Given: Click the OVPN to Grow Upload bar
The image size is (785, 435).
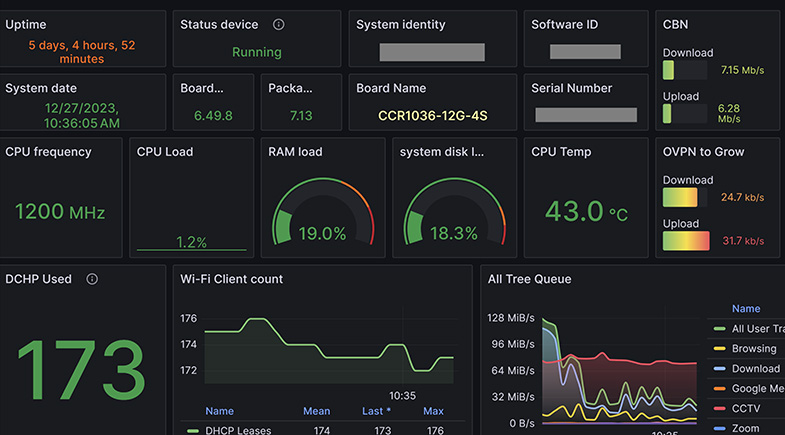Looking at the screenshot, I should point(686,241).
